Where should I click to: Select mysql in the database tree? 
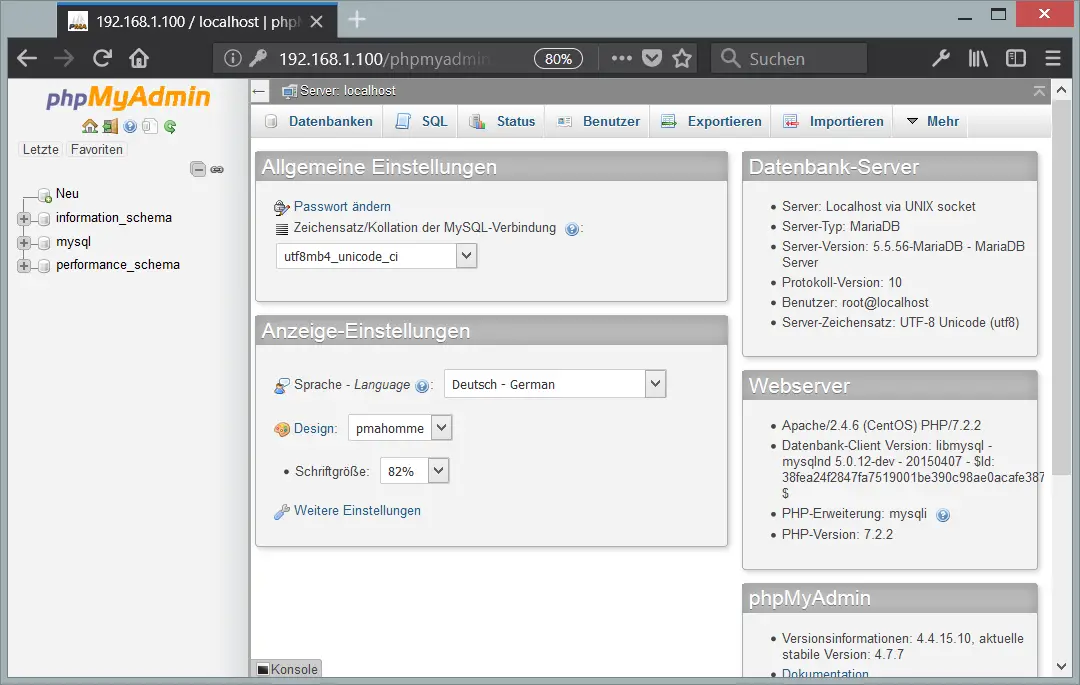pos(73,242)
